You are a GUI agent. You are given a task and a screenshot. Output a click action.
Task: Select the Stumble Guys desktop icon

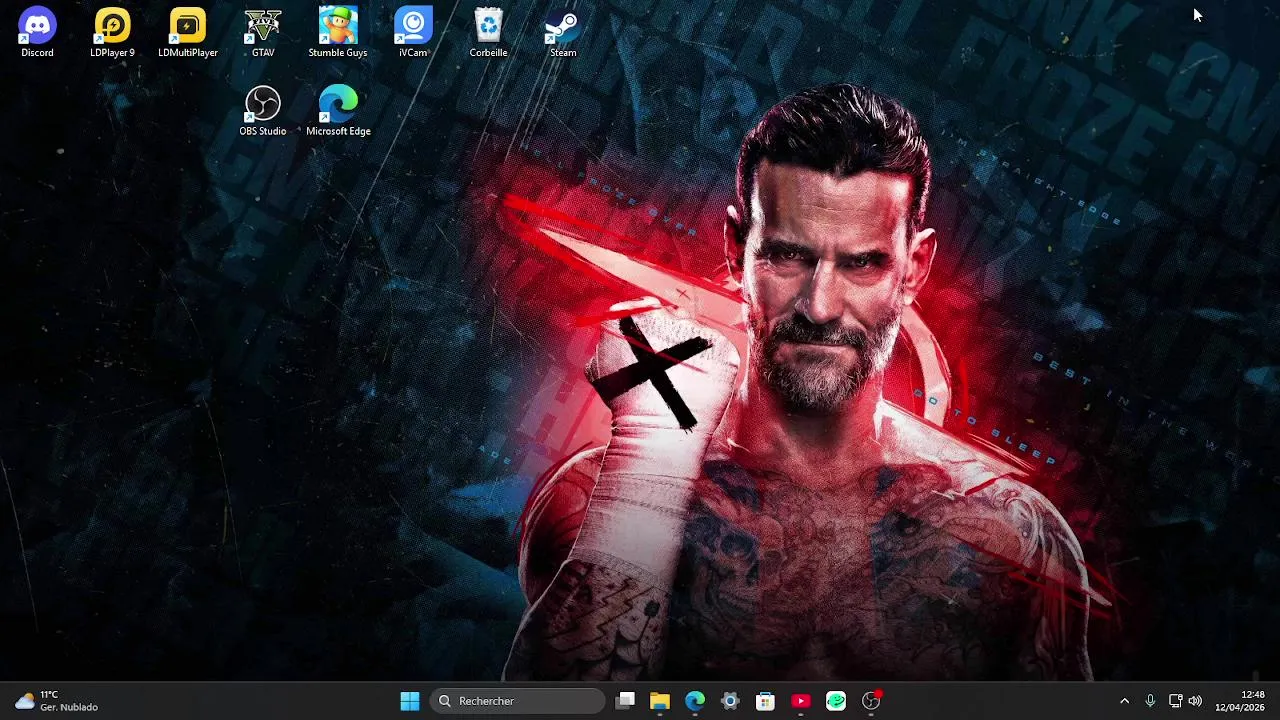(338, 32)
